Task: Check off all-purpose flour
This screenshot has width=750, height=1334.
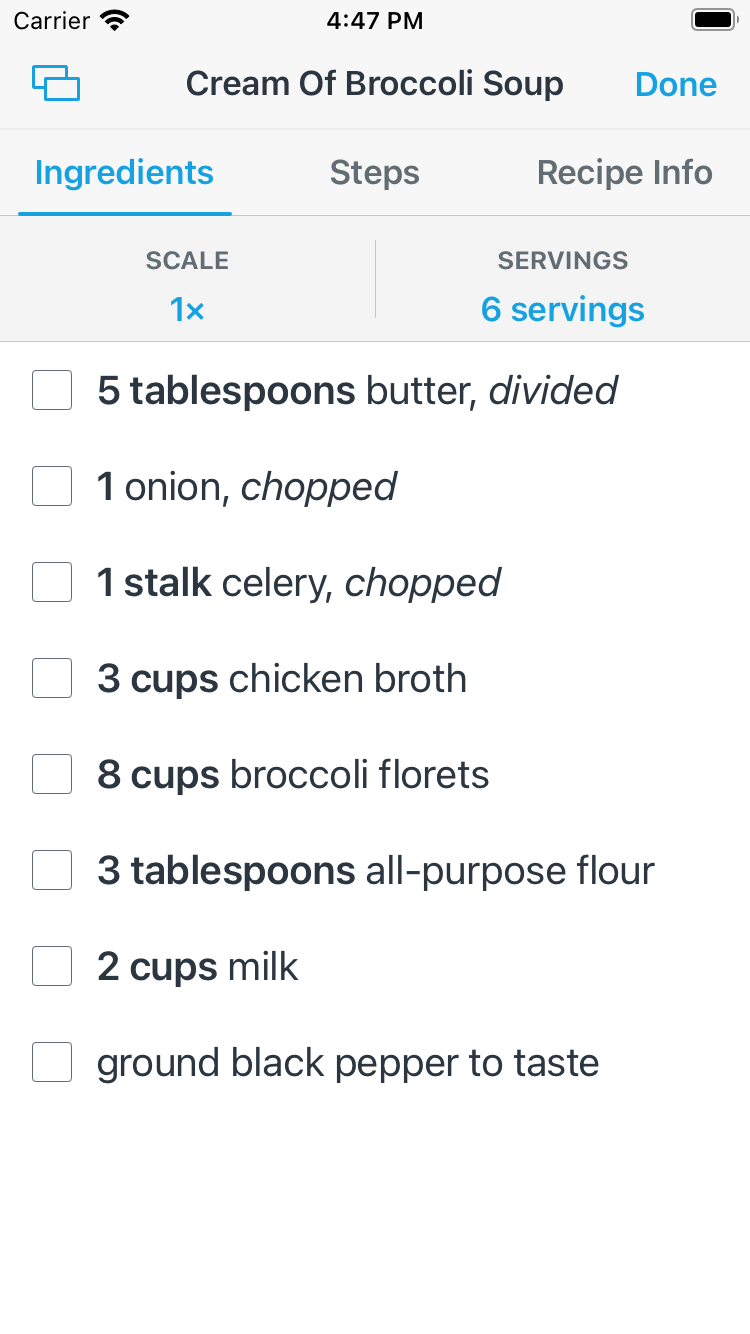Action: pos(52,870)
